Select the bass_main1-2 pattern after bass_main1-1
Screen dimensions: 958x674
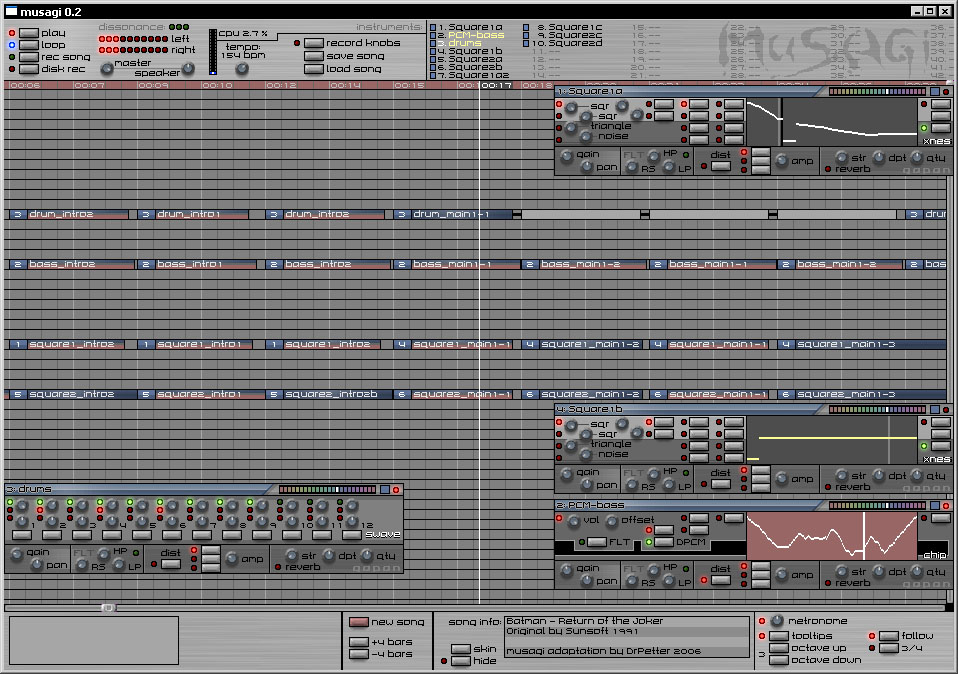point(583,264)
